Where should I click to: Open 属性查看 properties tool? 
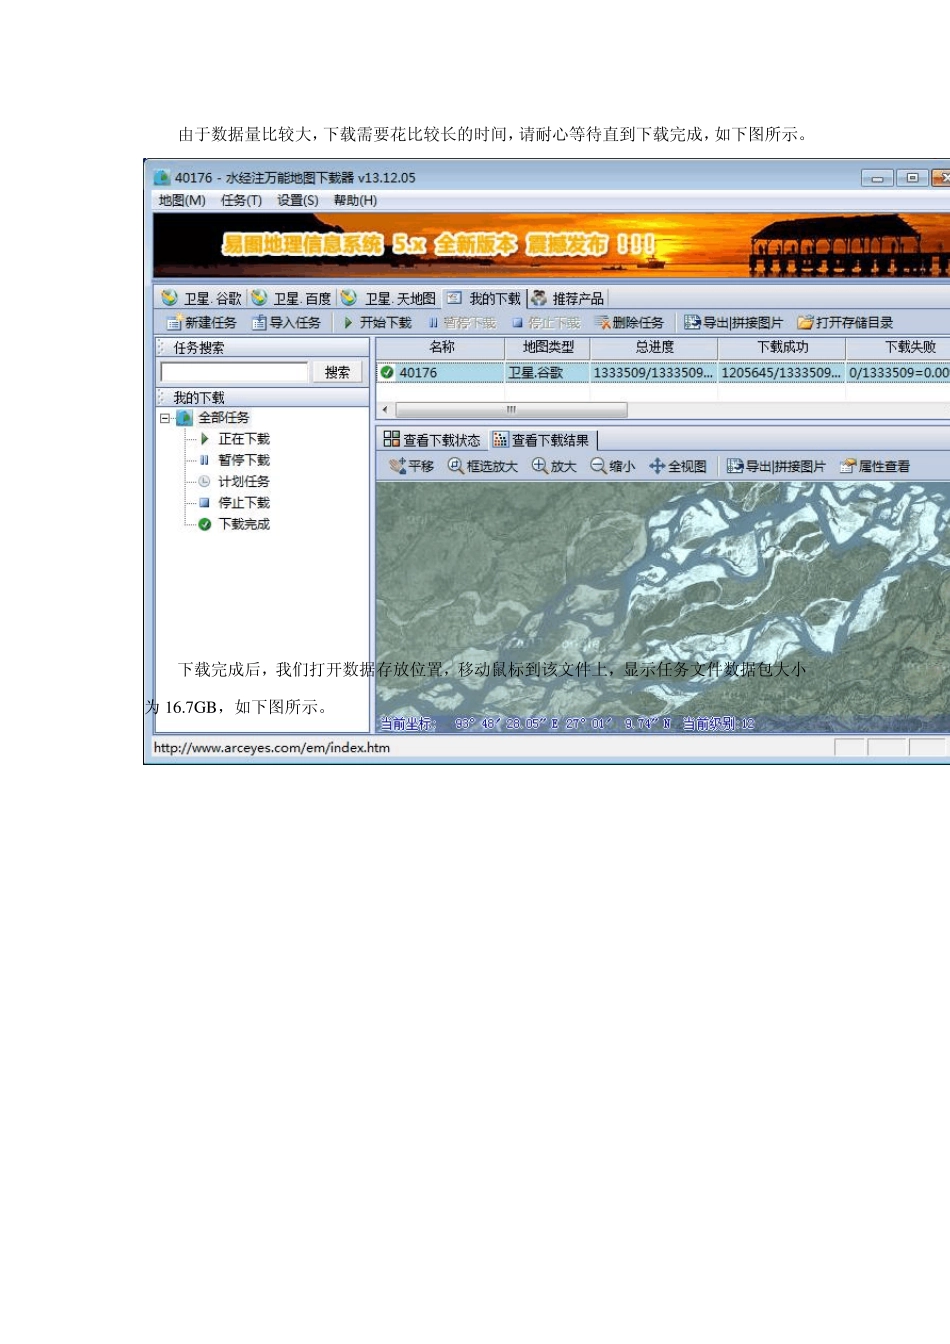tap(875, 466)
